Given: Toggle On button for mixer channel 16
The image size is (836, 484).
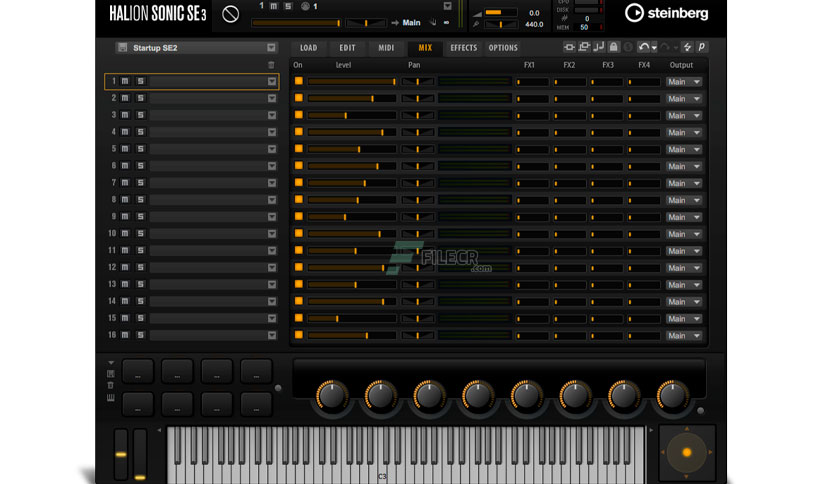Looking at the screenshot, I should [299, 335].
